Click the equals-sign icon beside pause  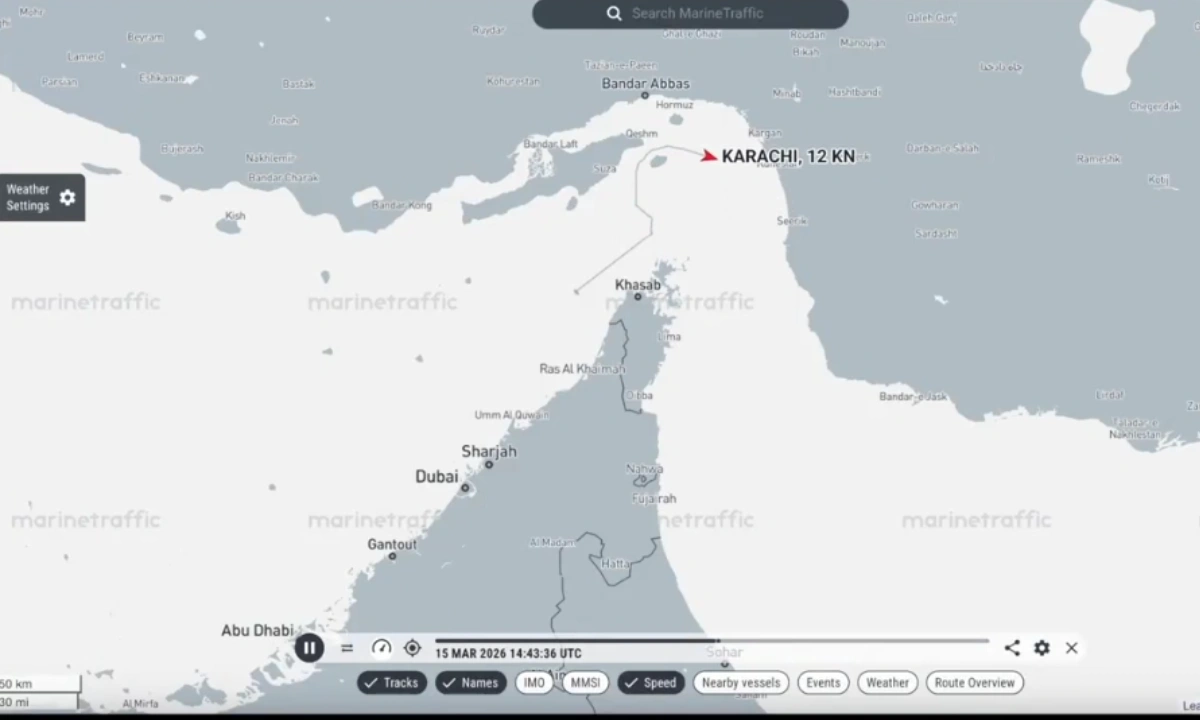[347, 648]
